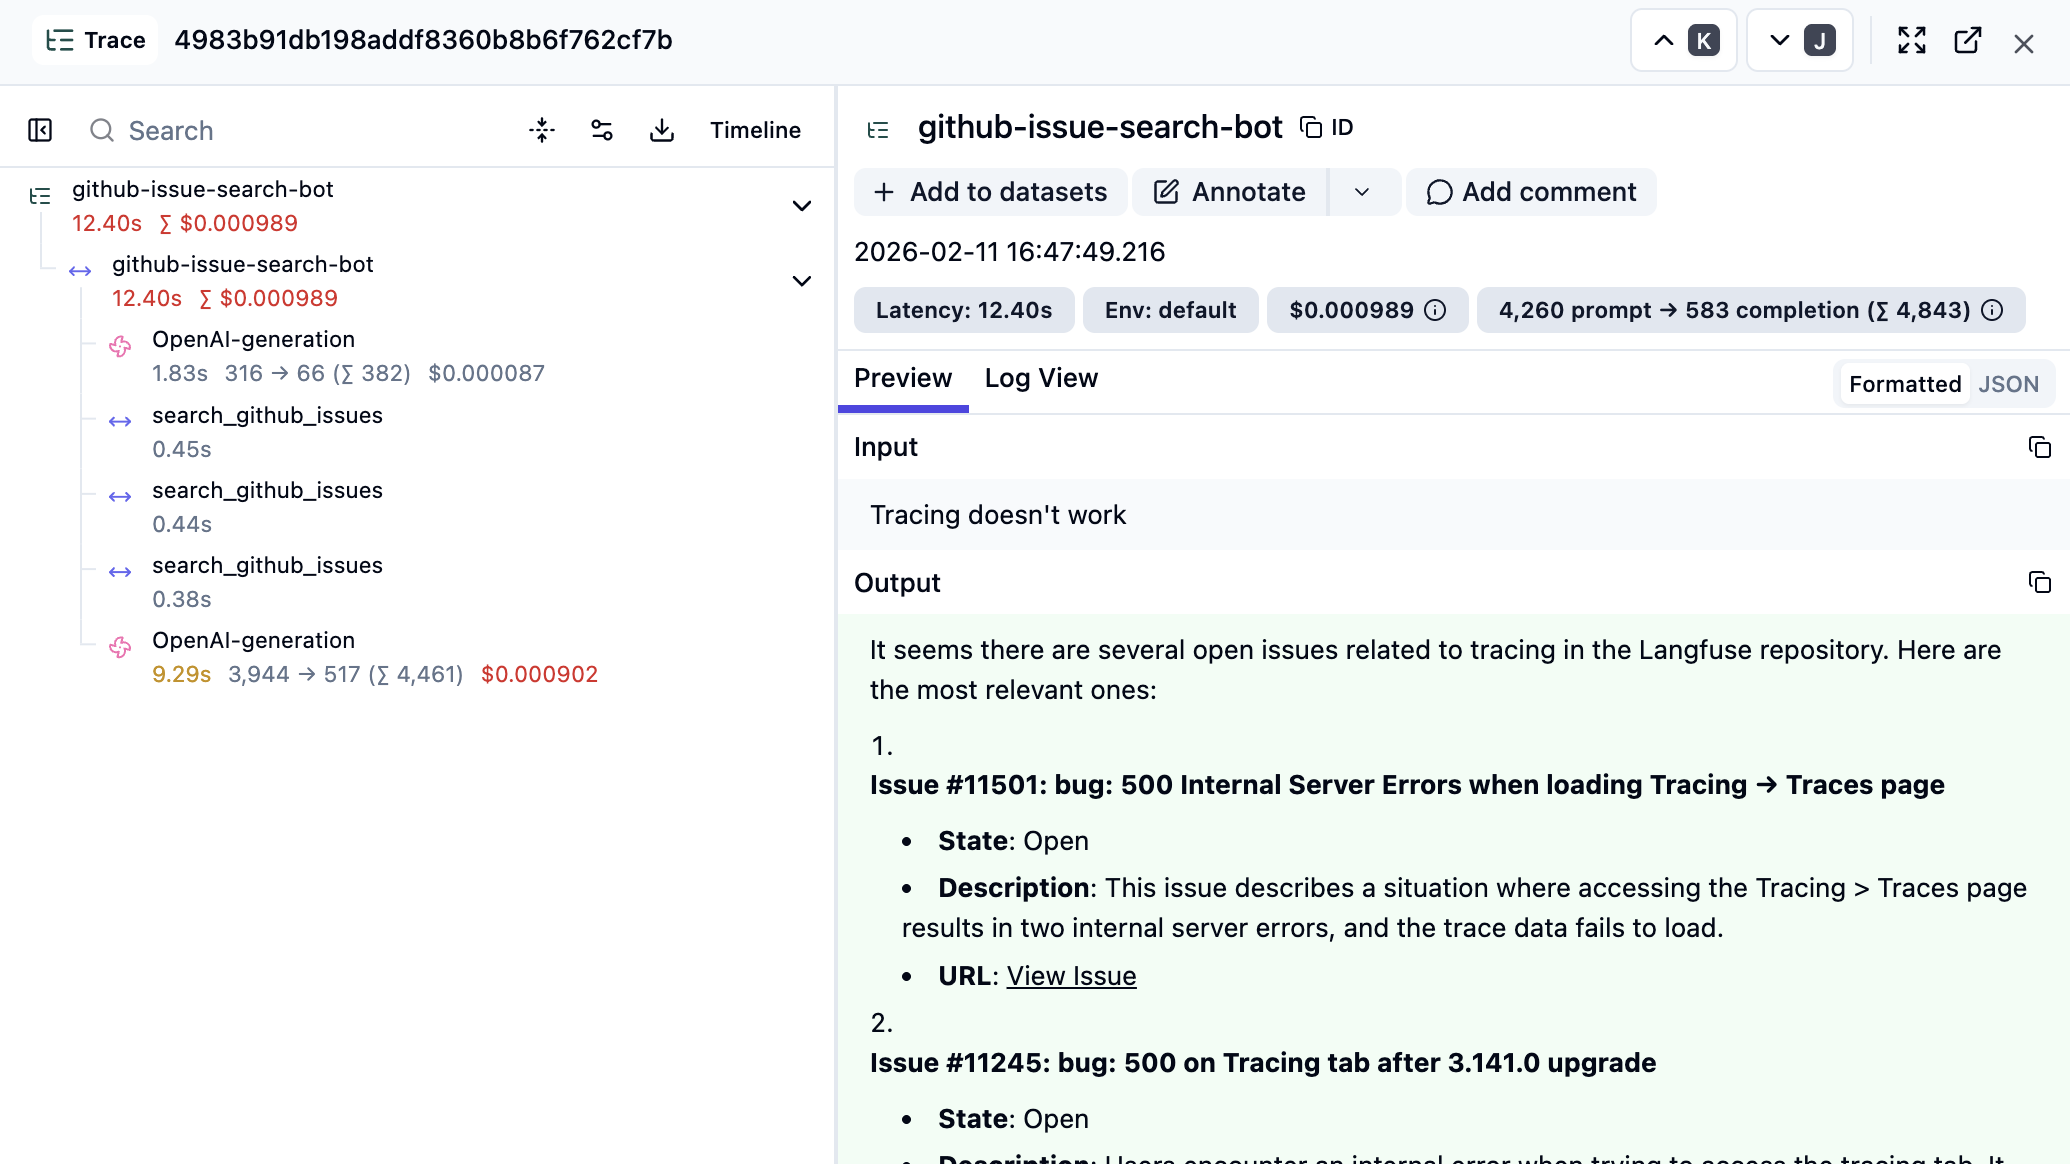Image resolution: width=2070 pixels, height=1164 pixels.
Task: Keep Formatted view selected
Action: click(x=1903, y=383)
